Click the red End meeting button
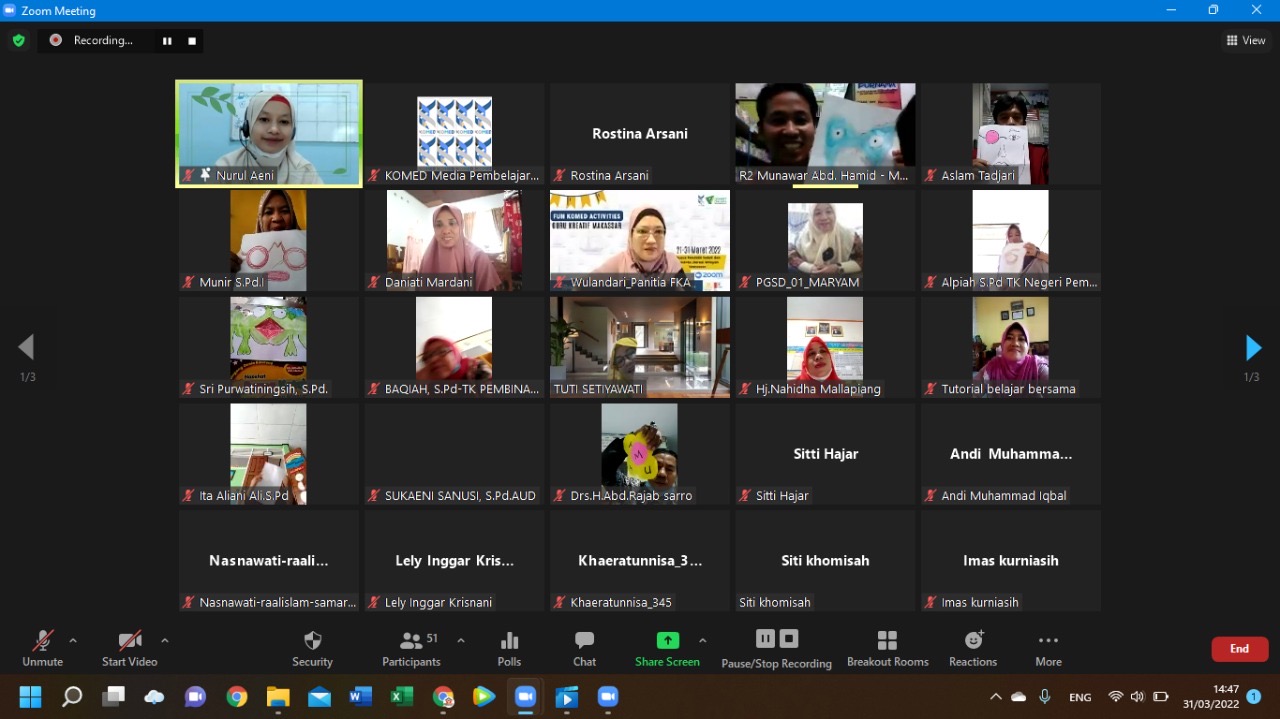Image resolution: width=1280 pixels, height=719 pixels. (x=1239, y=649)
